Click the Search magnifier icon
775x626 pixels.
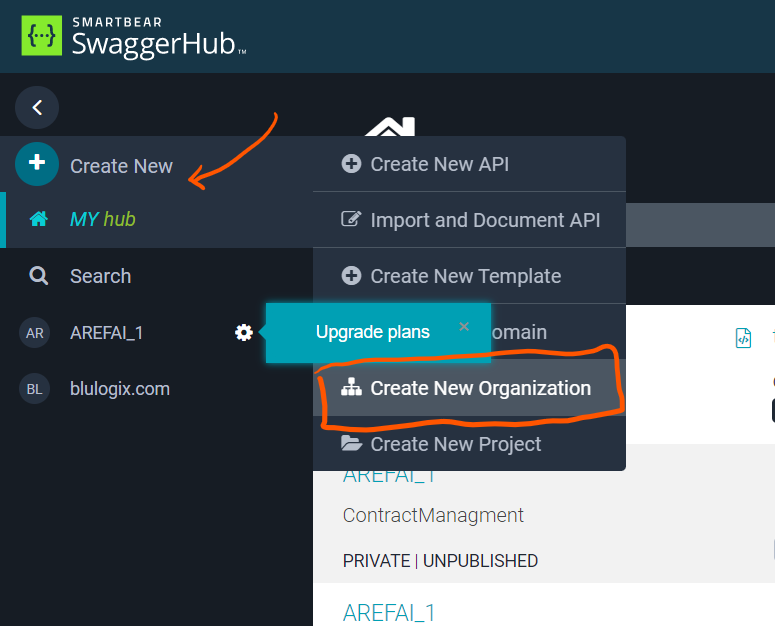click(39, 276)
